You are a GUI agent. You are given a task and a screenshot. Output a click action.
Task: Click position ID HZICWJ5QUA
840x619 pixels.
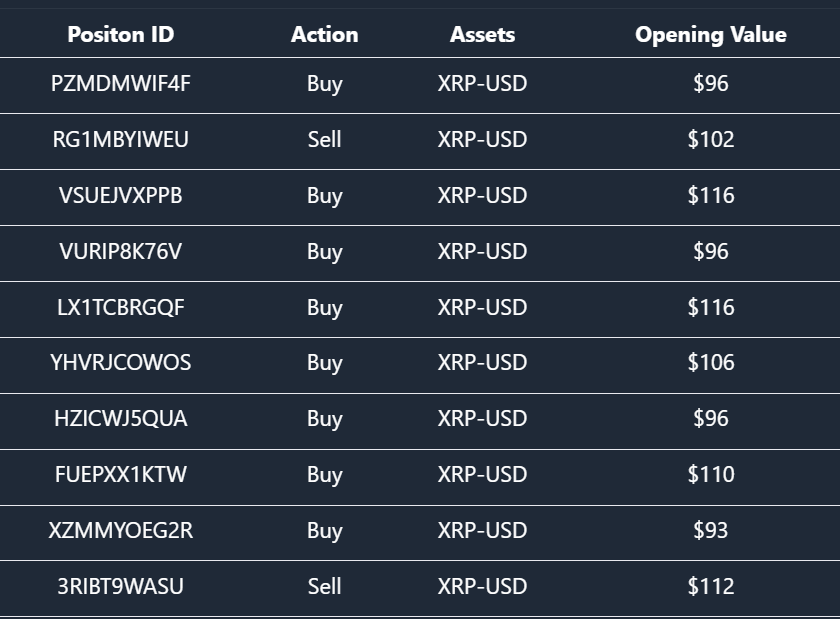(x=121, y=419)
